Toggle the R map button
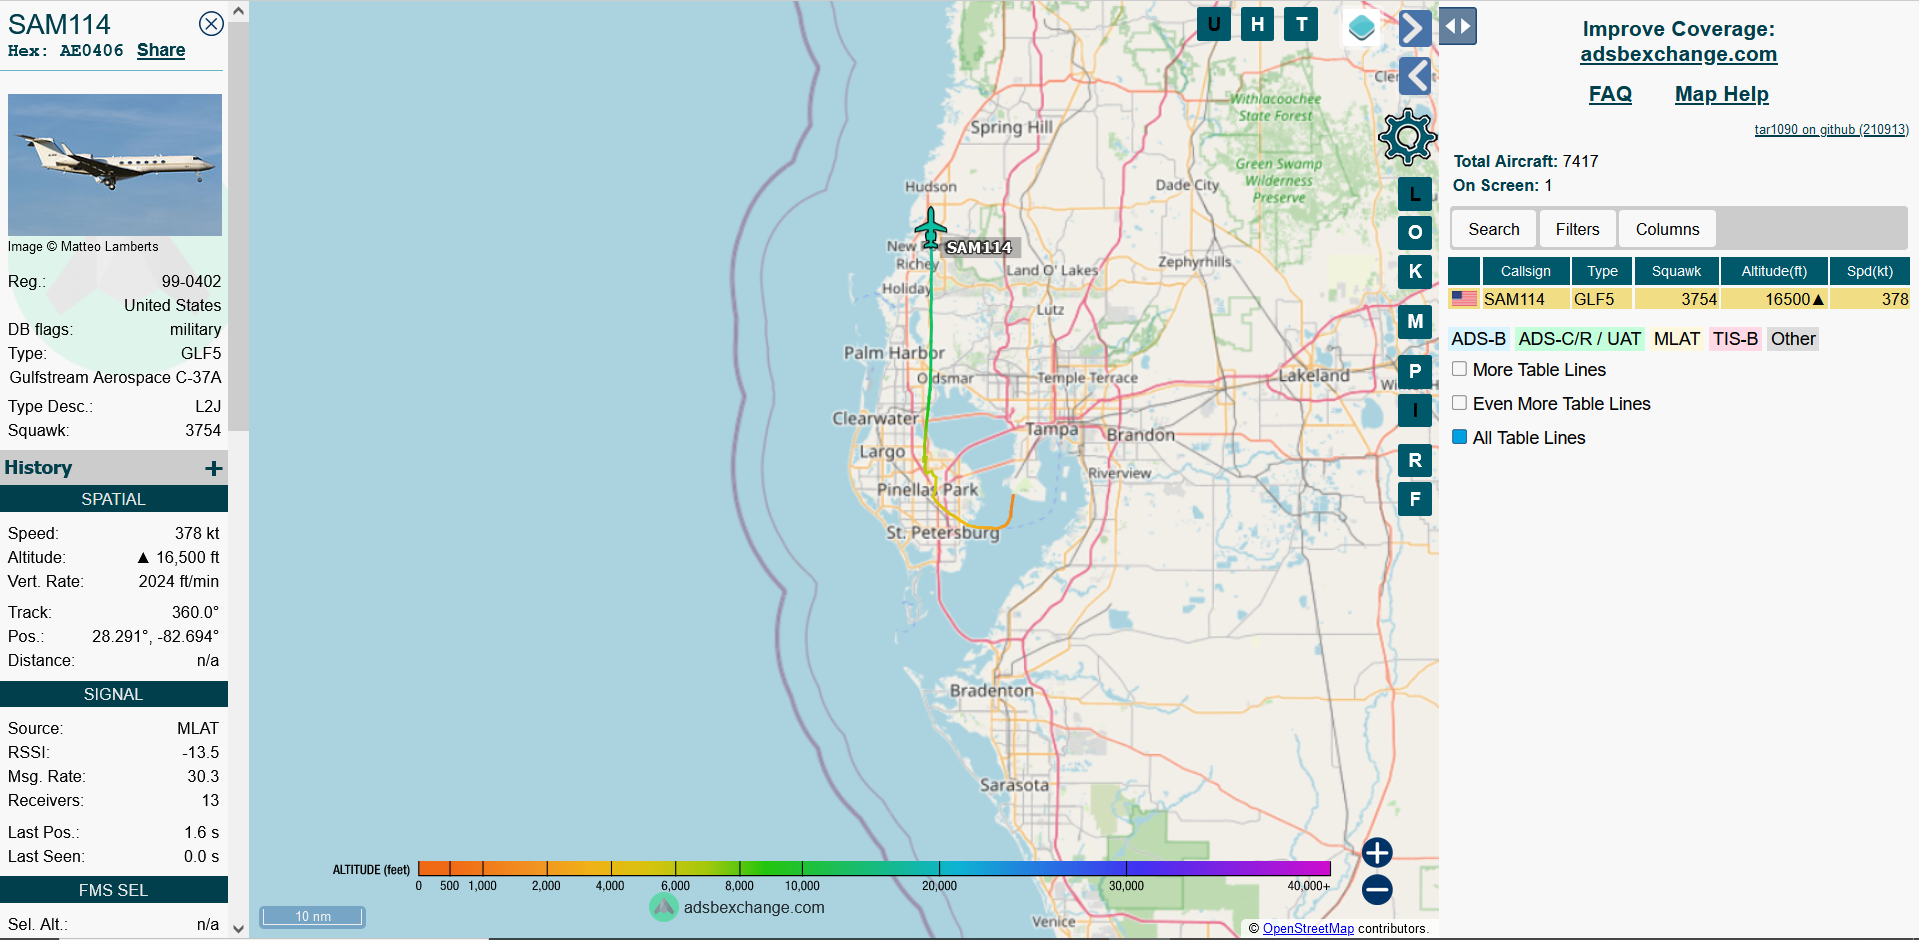The width and height of the screenshot is (1919, 940). pyautogui.click(x=1415, y=460)
